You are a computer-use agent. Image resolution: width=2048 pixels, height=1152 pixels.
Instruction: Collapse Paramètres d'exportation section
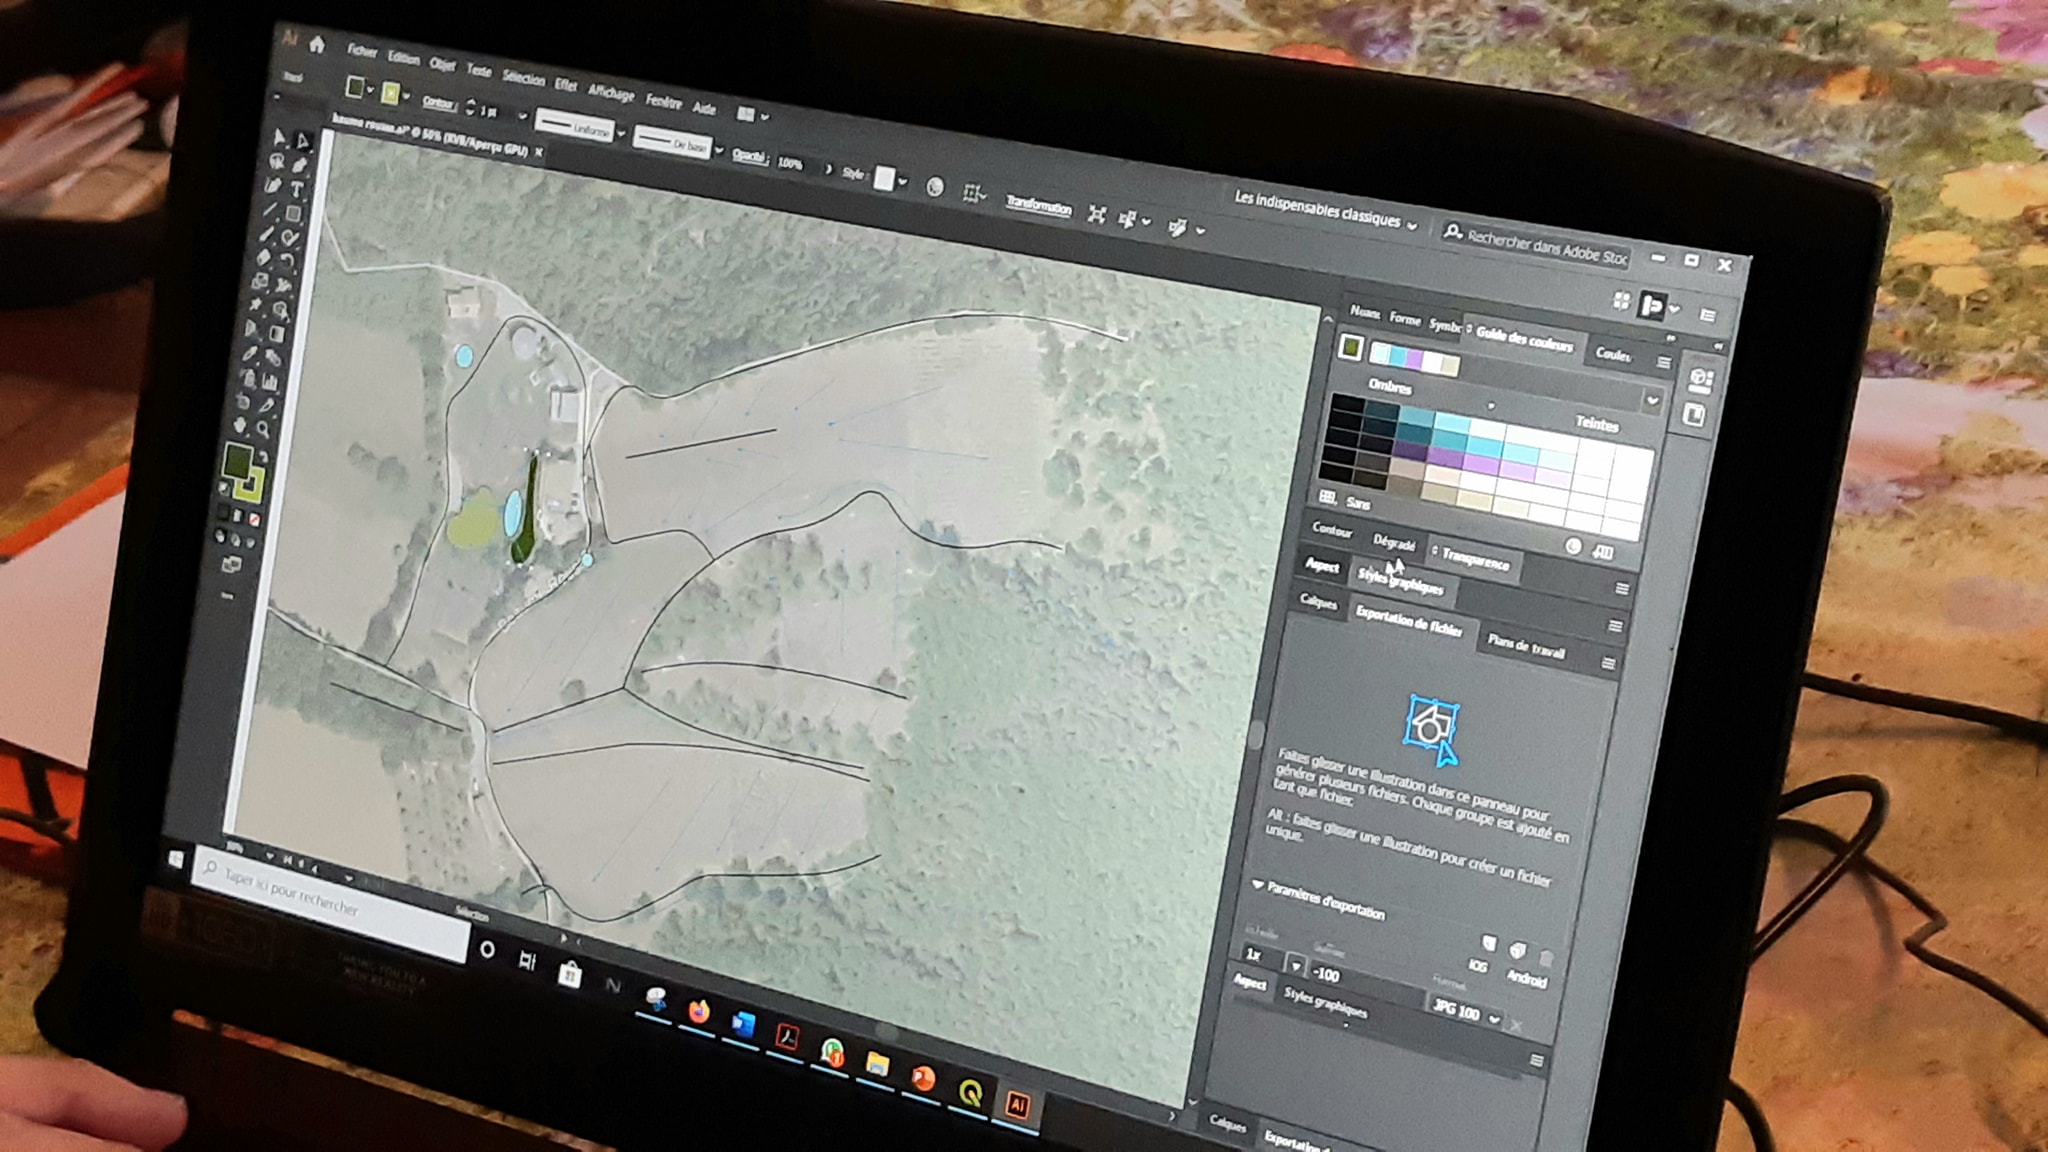point(1258,885)
